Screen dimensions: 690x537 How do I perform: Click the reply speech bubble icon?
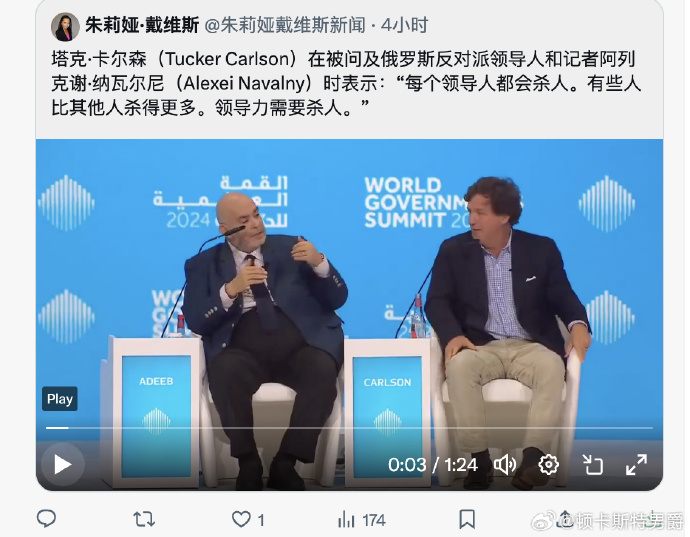tap(46, 519)
